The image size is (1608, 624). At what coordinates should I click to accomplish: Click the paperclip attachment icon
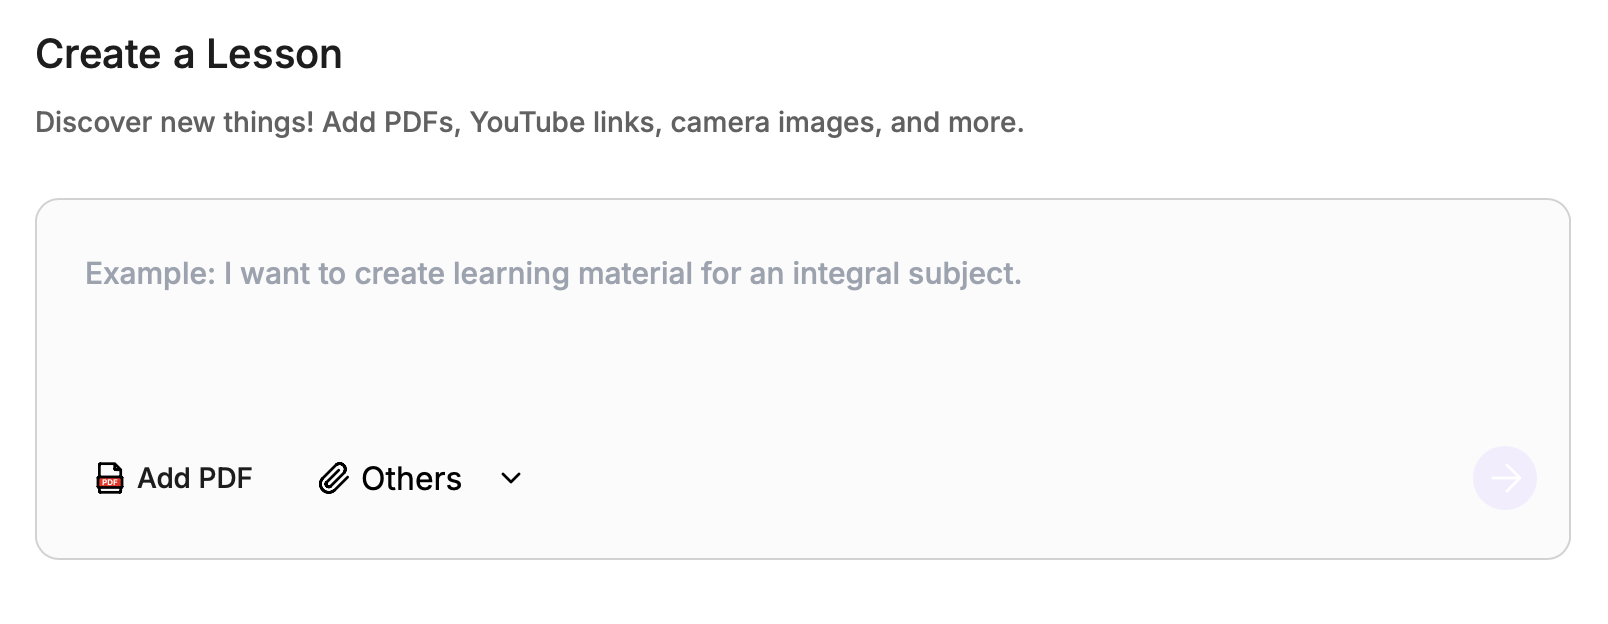pyautogui.click(x=333, y=478)
